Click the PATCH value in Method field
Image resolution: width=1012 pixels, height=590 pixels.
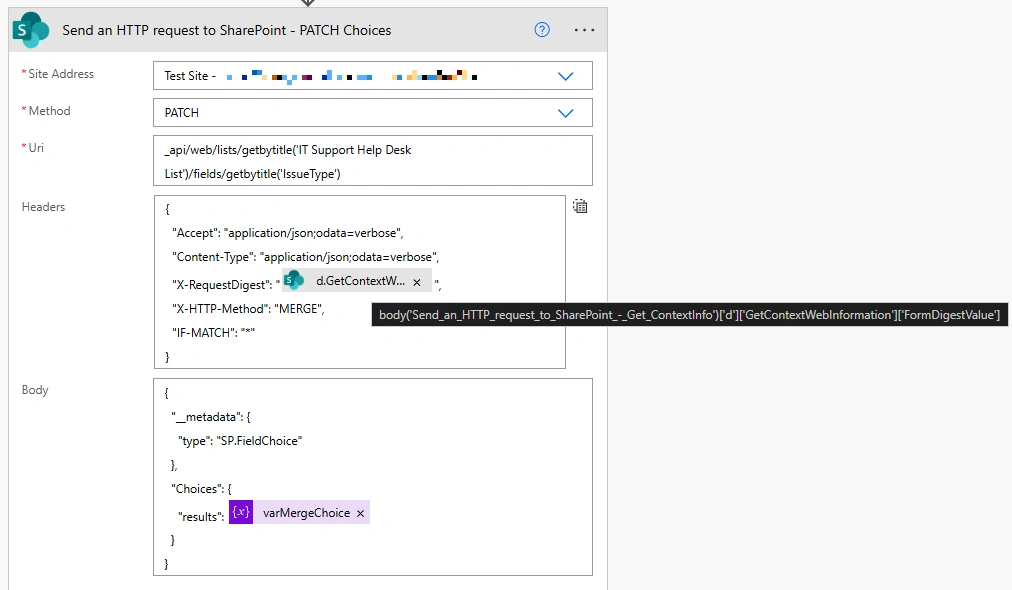(x=181, y=113)
